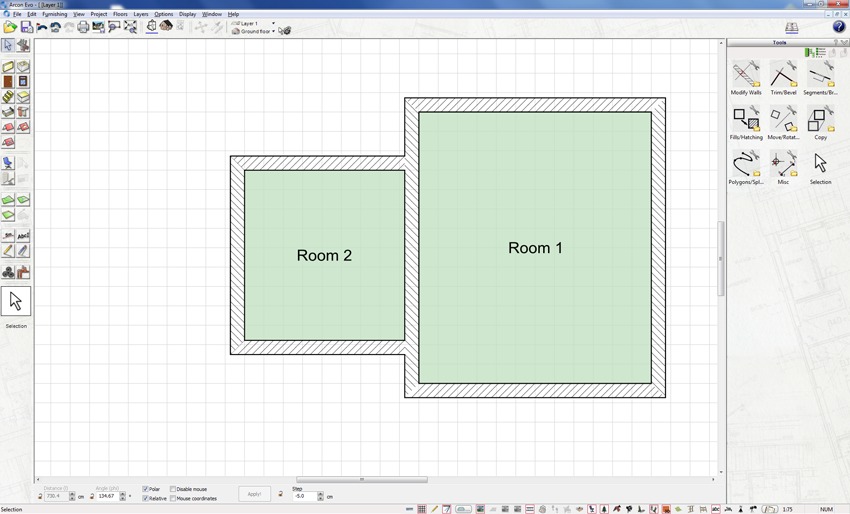Click the floor visibility icon beside Ground floor

[285, 31]
